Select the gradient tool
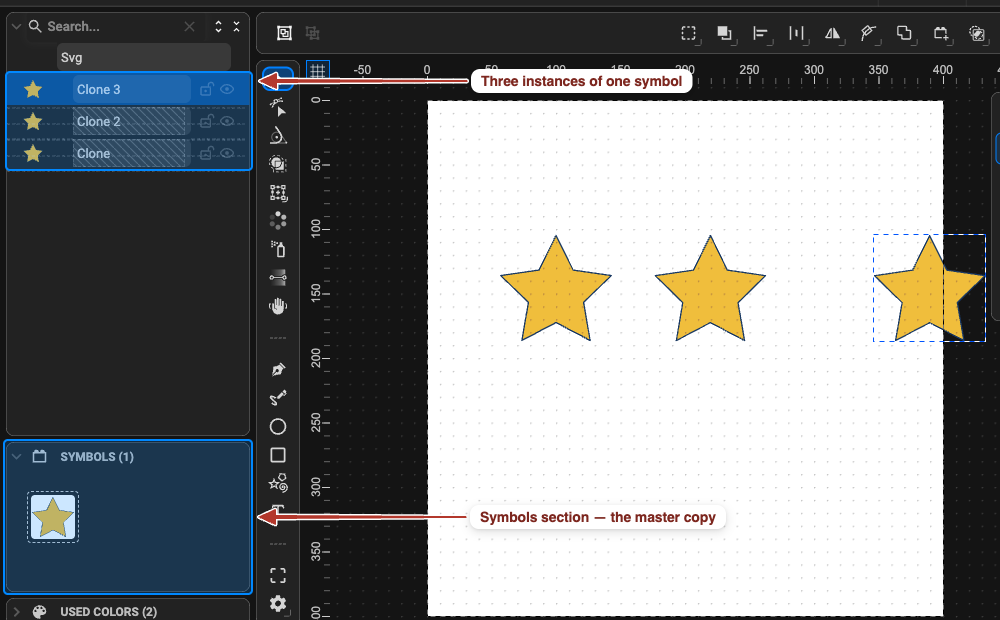 (277, 277)
